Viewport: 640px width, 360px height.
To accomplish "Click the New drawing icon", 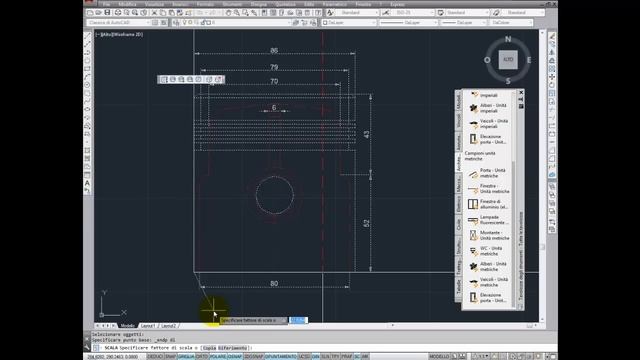I will coord(90,13).
